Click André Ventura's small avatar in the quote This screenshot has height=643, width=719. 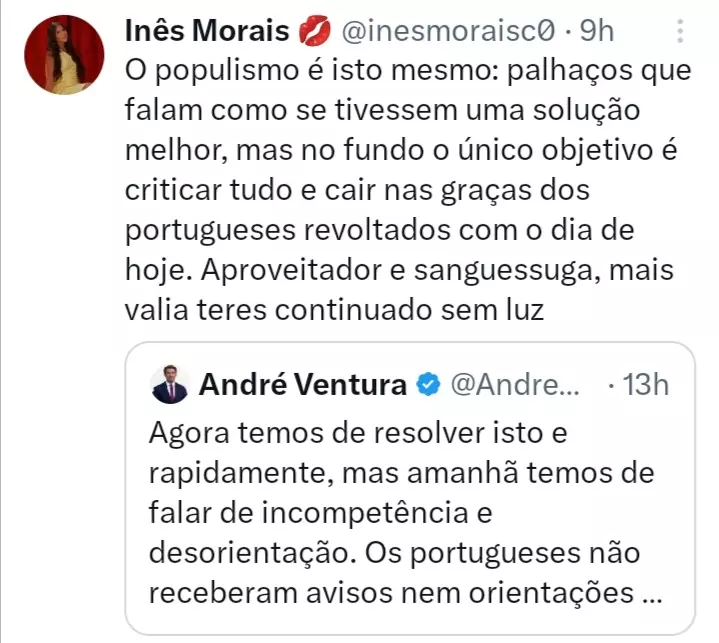(169, 384)
